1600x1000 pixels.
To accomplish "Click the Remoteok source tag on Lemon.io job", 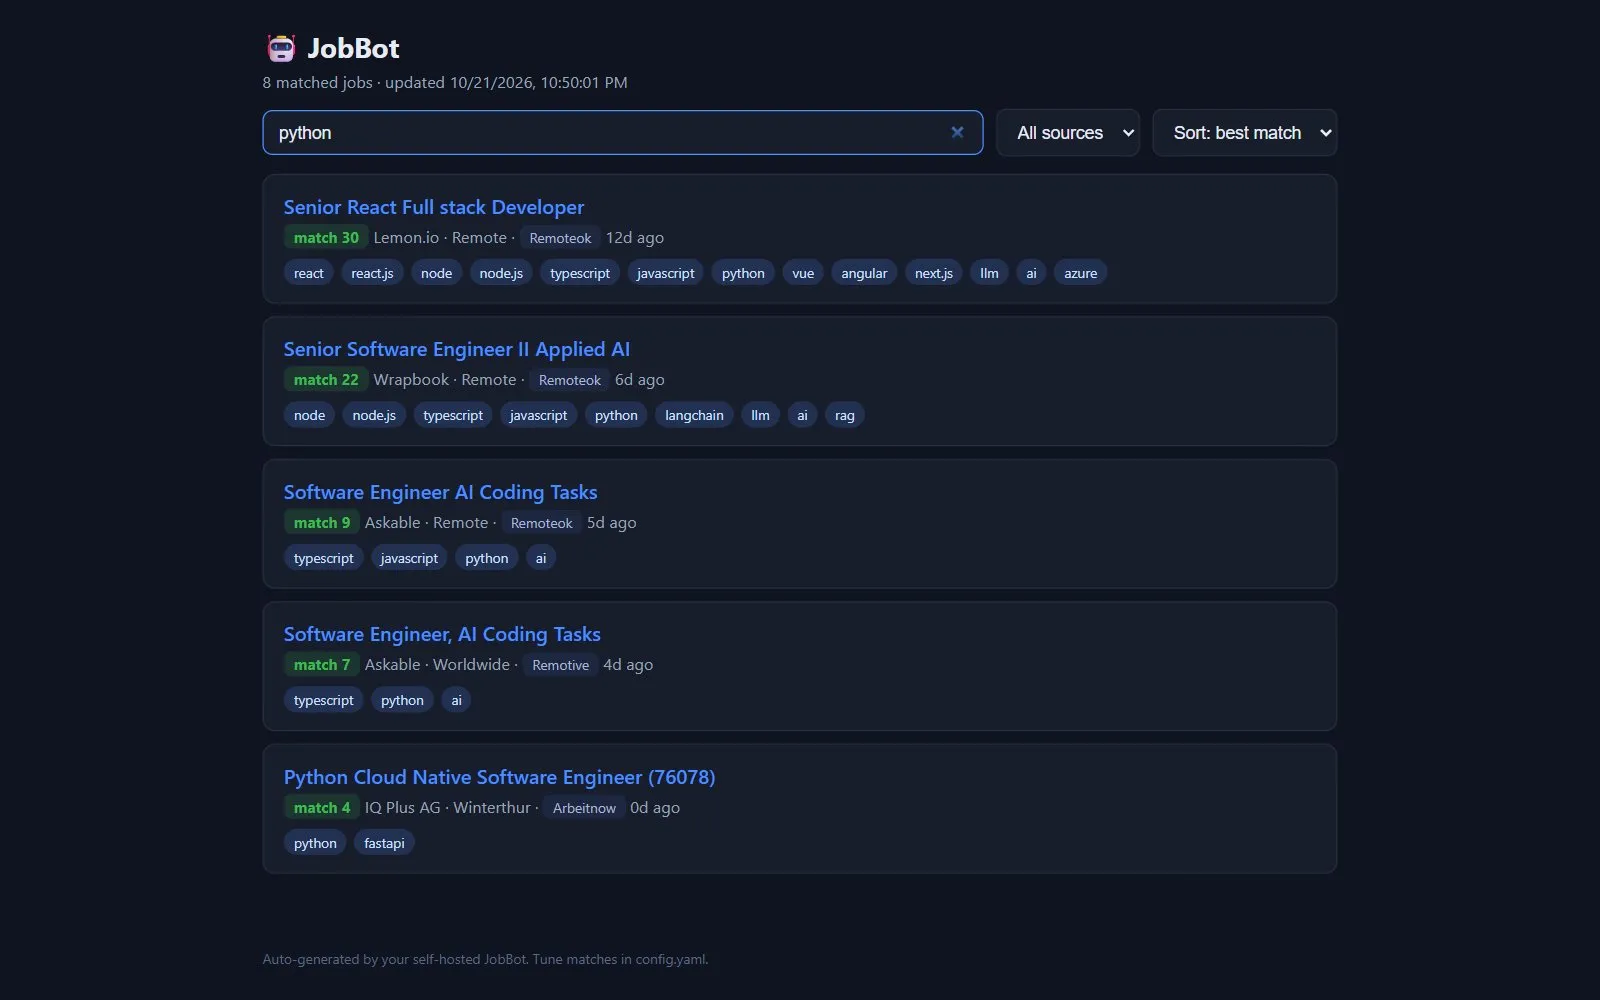I will coord(560,238).
